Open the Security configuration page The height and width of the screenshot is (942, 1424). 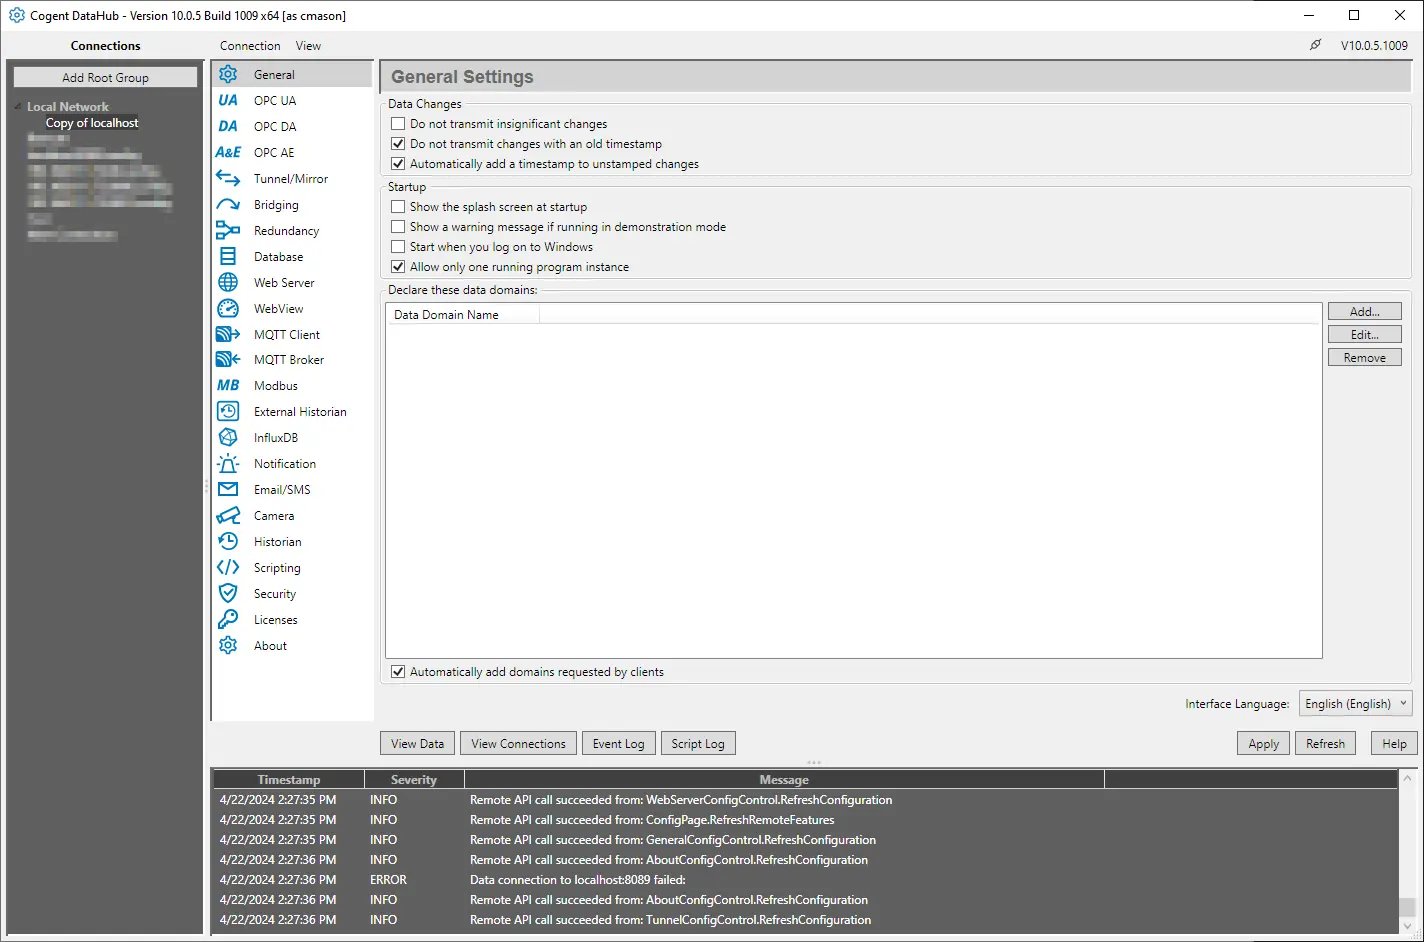click(273, 593)
